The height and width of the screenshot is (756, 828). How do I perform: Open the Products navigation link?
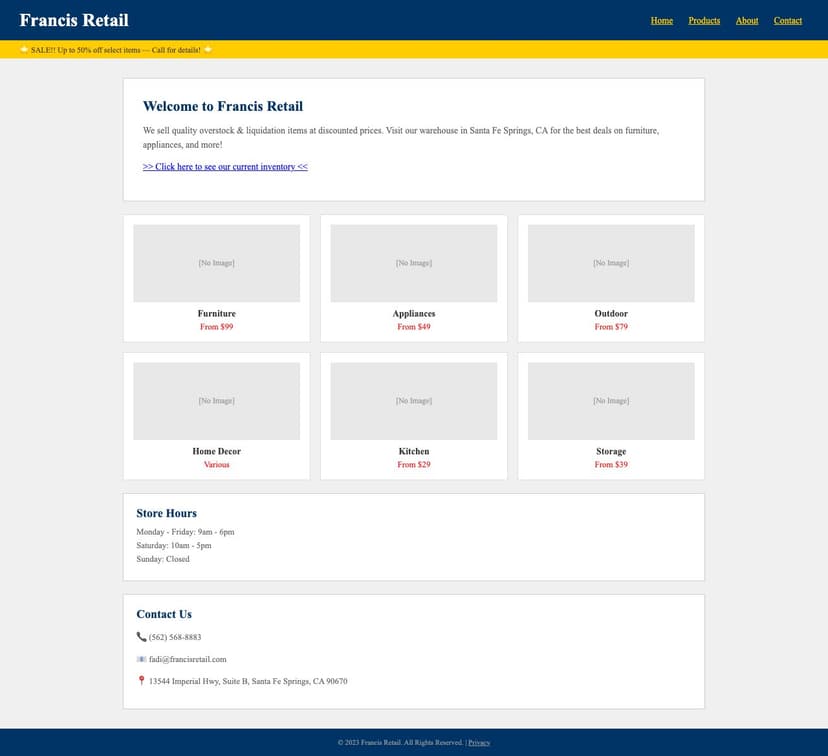pos(704,20)
